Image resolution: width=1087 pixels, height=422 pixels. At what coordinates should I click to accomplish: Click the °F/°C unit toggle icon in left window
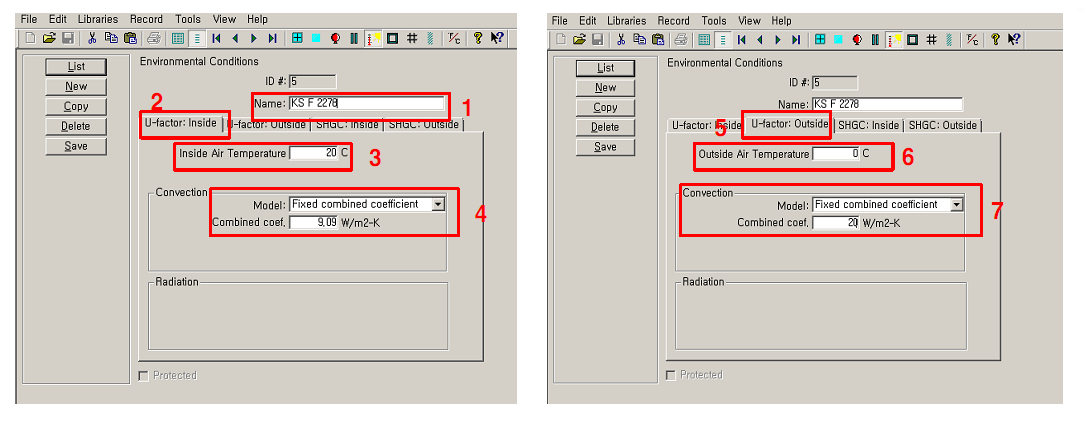(454, 39)
